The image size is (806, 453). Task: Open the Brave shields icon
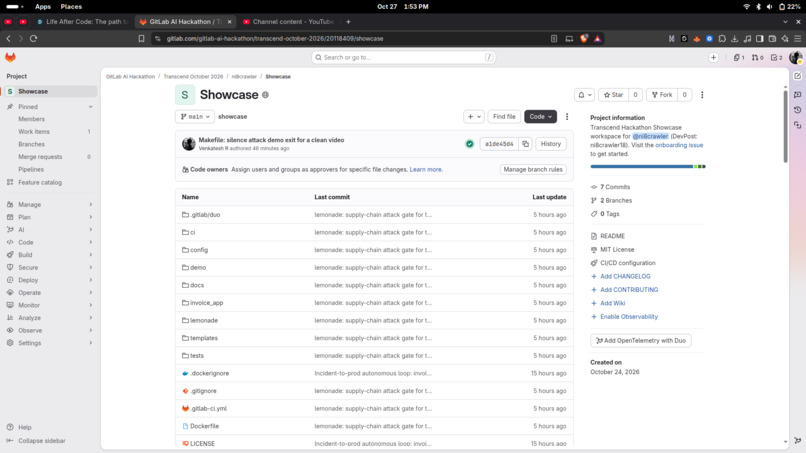pyautogui.click(x=584, y=39)
